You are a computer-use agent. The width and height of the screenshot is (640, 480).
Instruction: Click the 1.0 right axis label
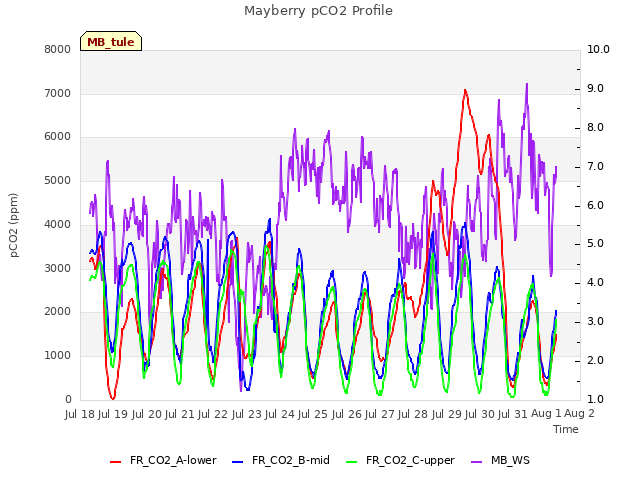click(596, 399)
